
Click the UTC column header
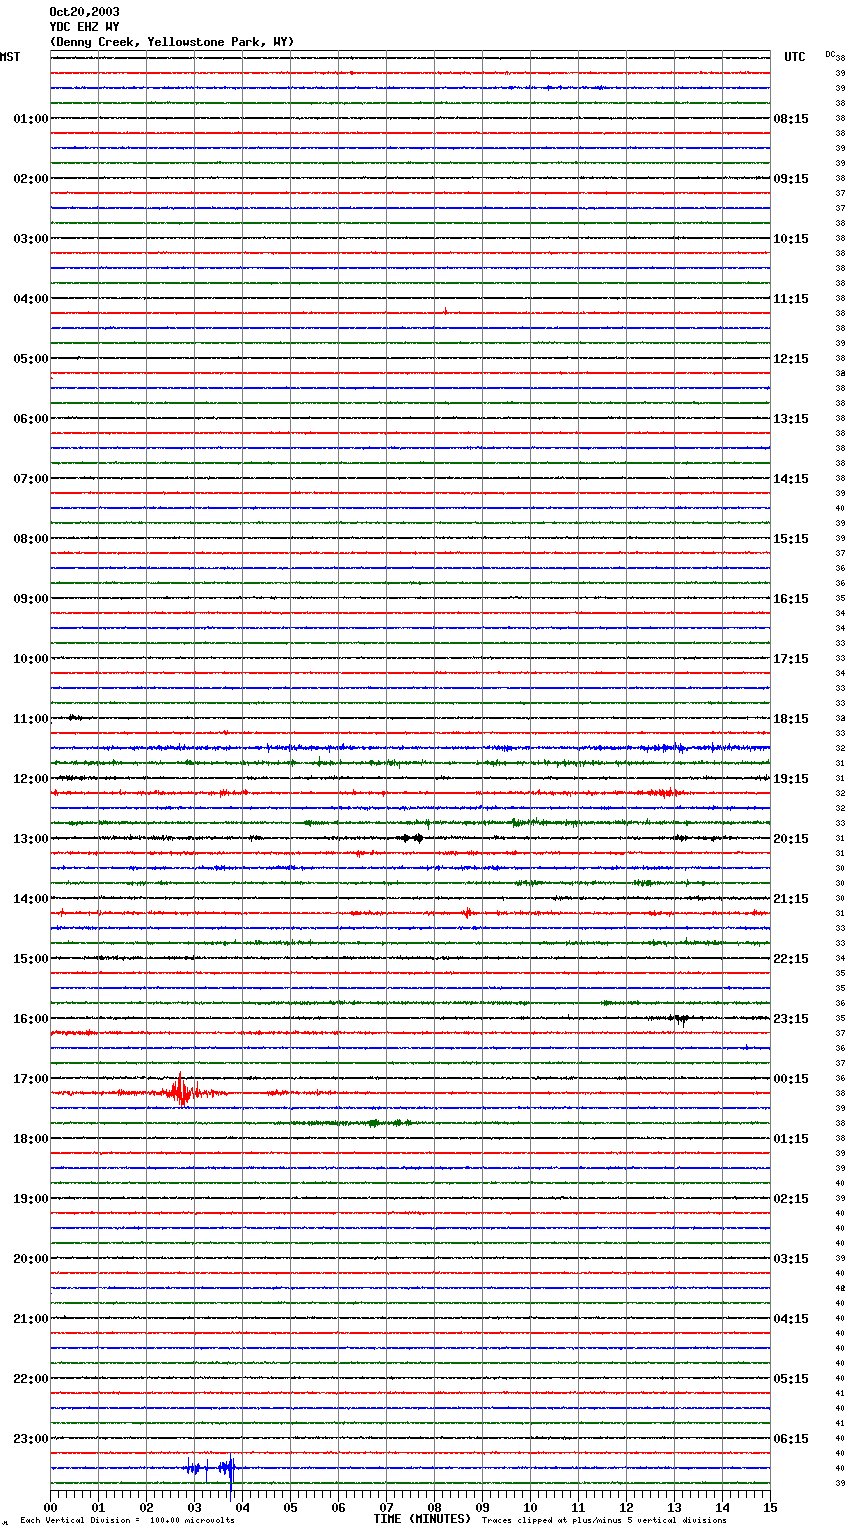point(795,57)
